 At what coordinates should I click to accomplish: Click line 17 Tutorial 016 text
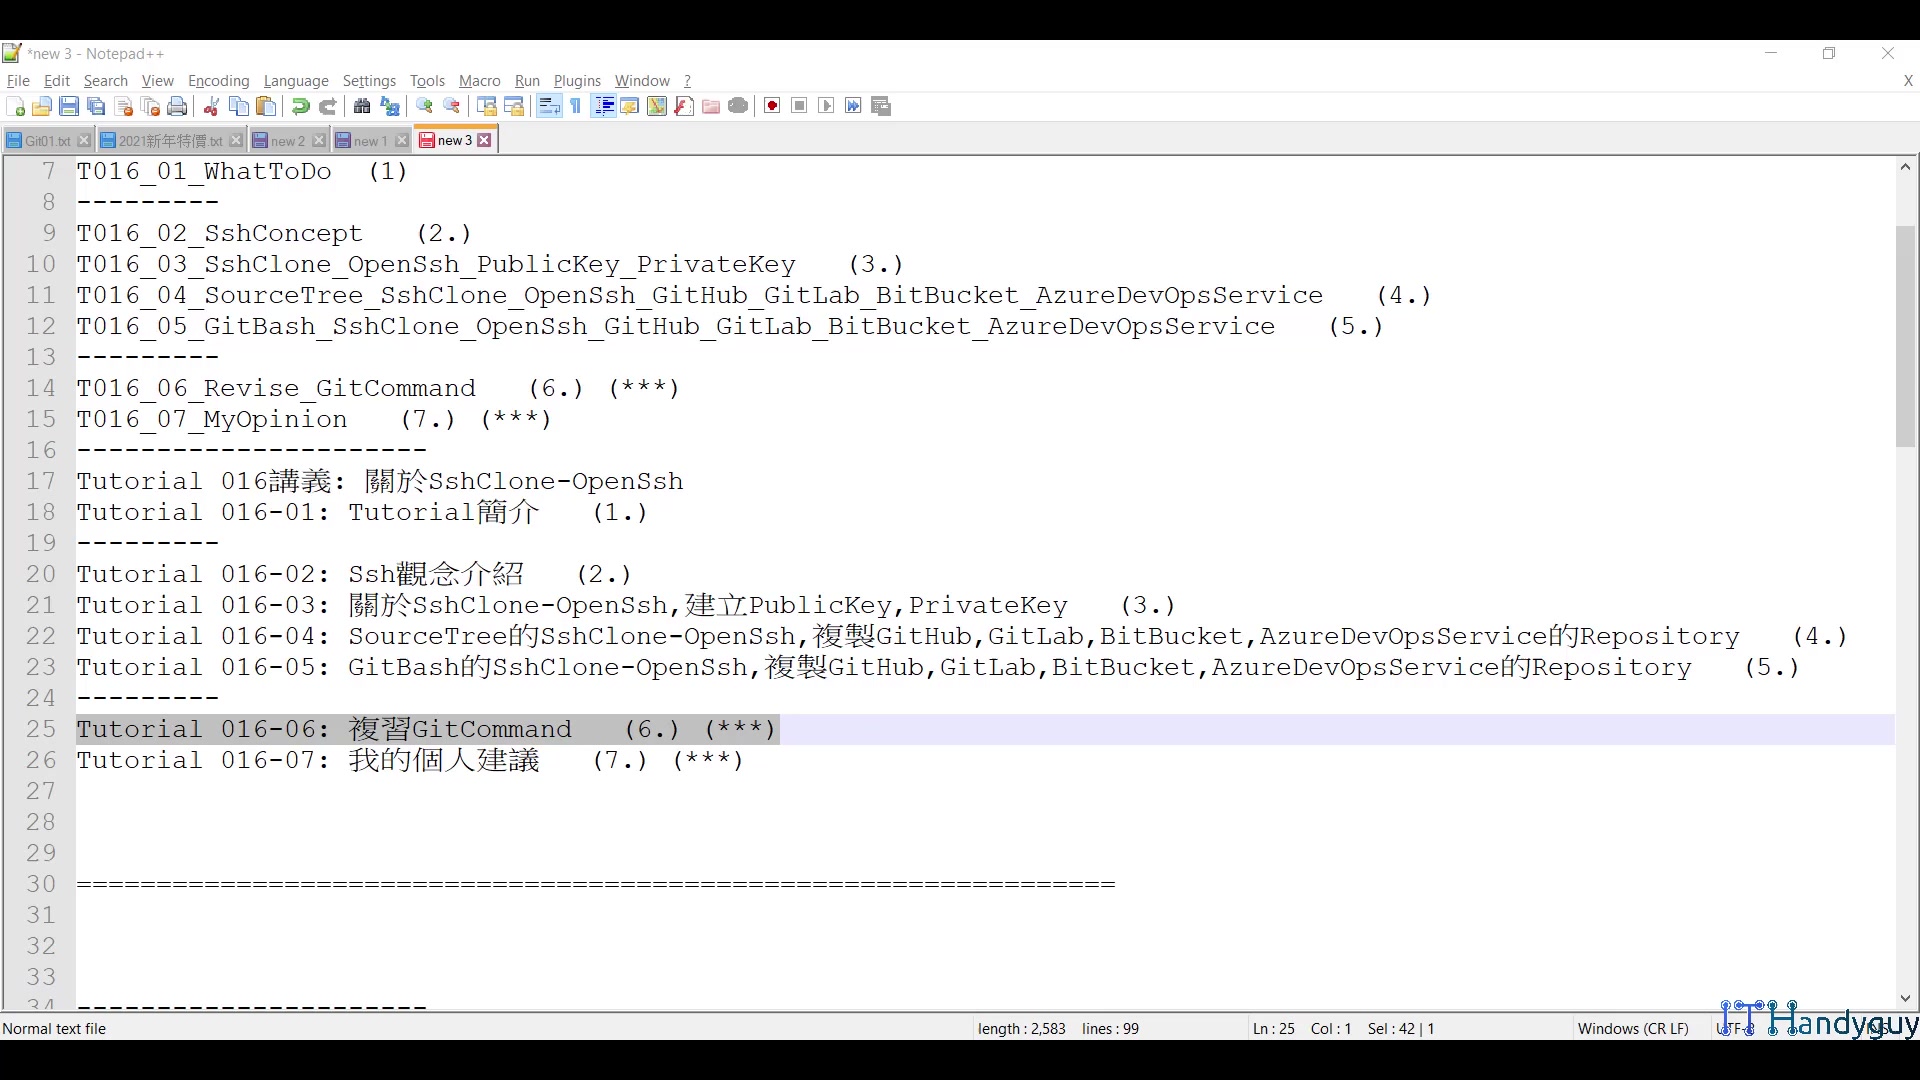(380, 482)
